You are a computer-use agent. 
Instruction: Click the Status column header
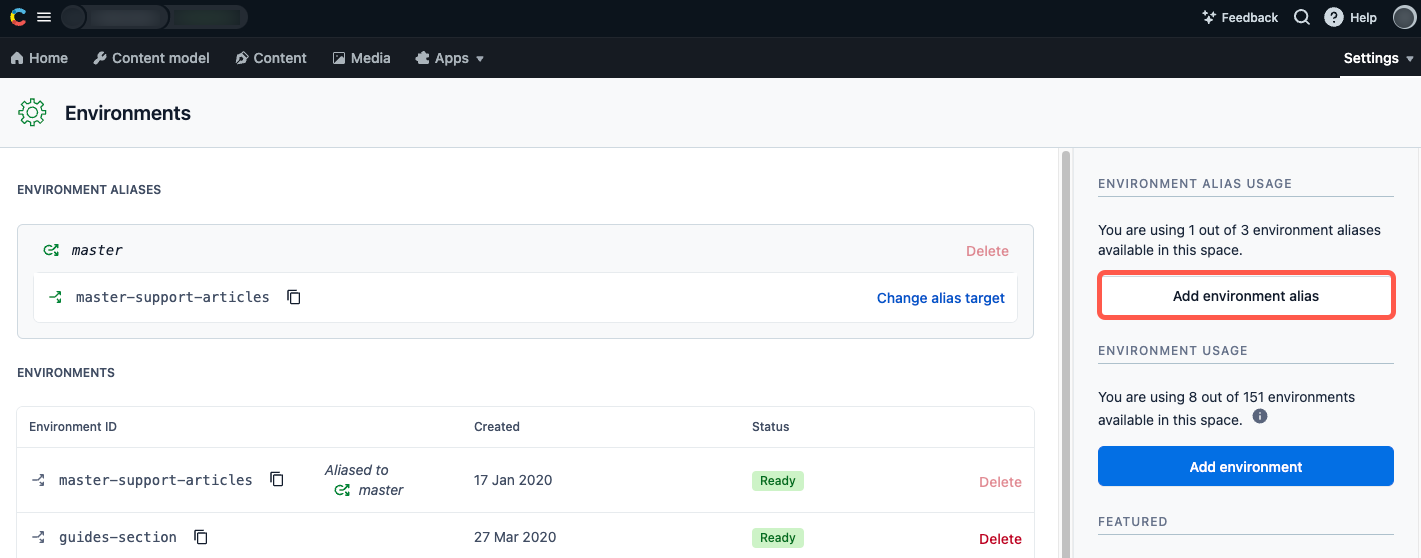pyautogui.click(x=771, y=427)
